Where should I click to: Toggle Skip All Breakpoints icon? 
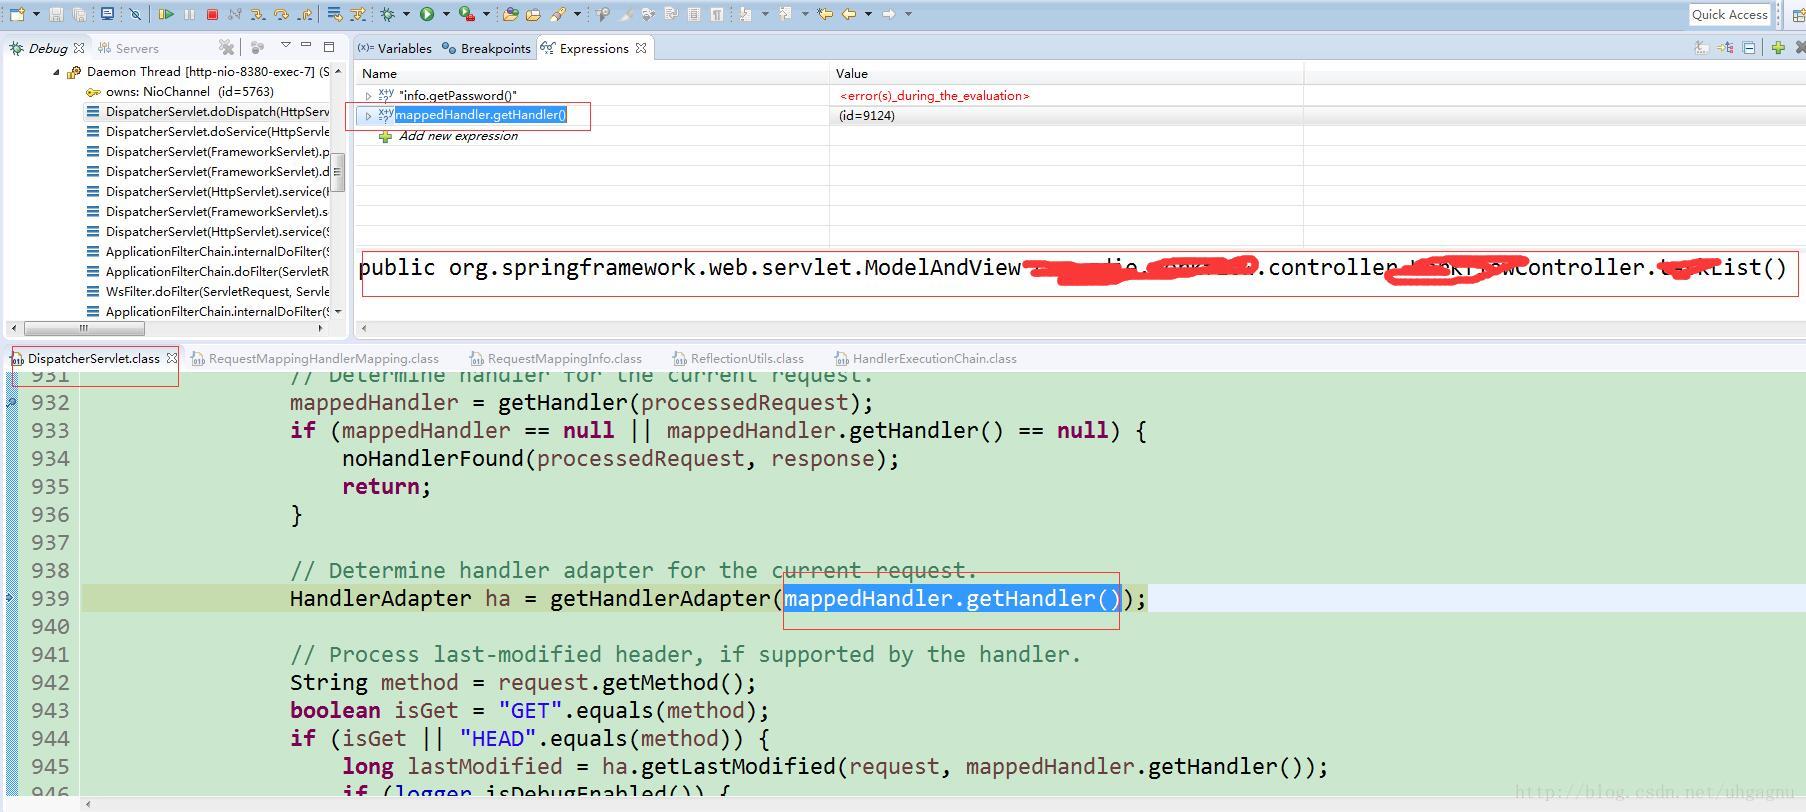[135, 14]
